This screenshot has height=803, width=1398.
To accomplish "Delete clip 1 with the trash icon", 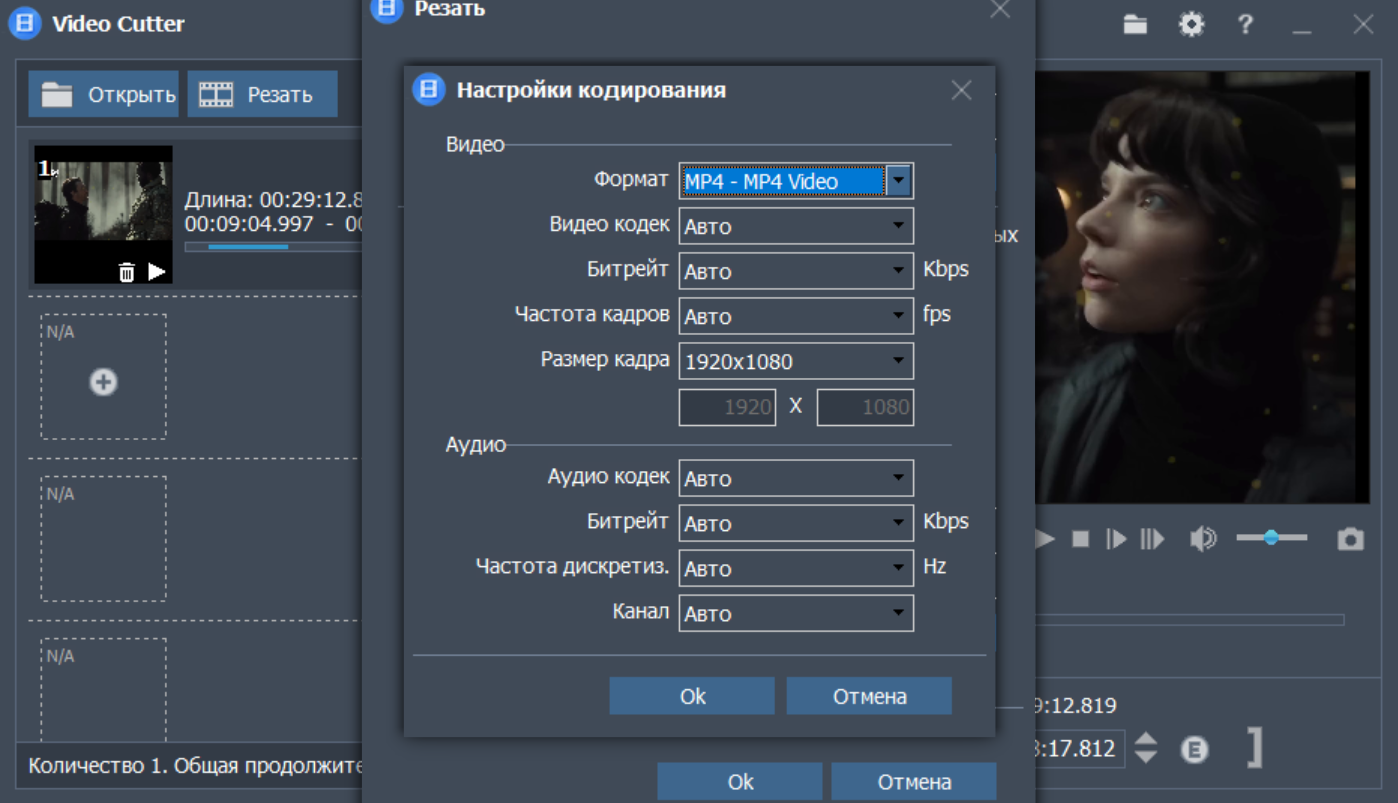I will pyautogui.click(x=126, y=272).
